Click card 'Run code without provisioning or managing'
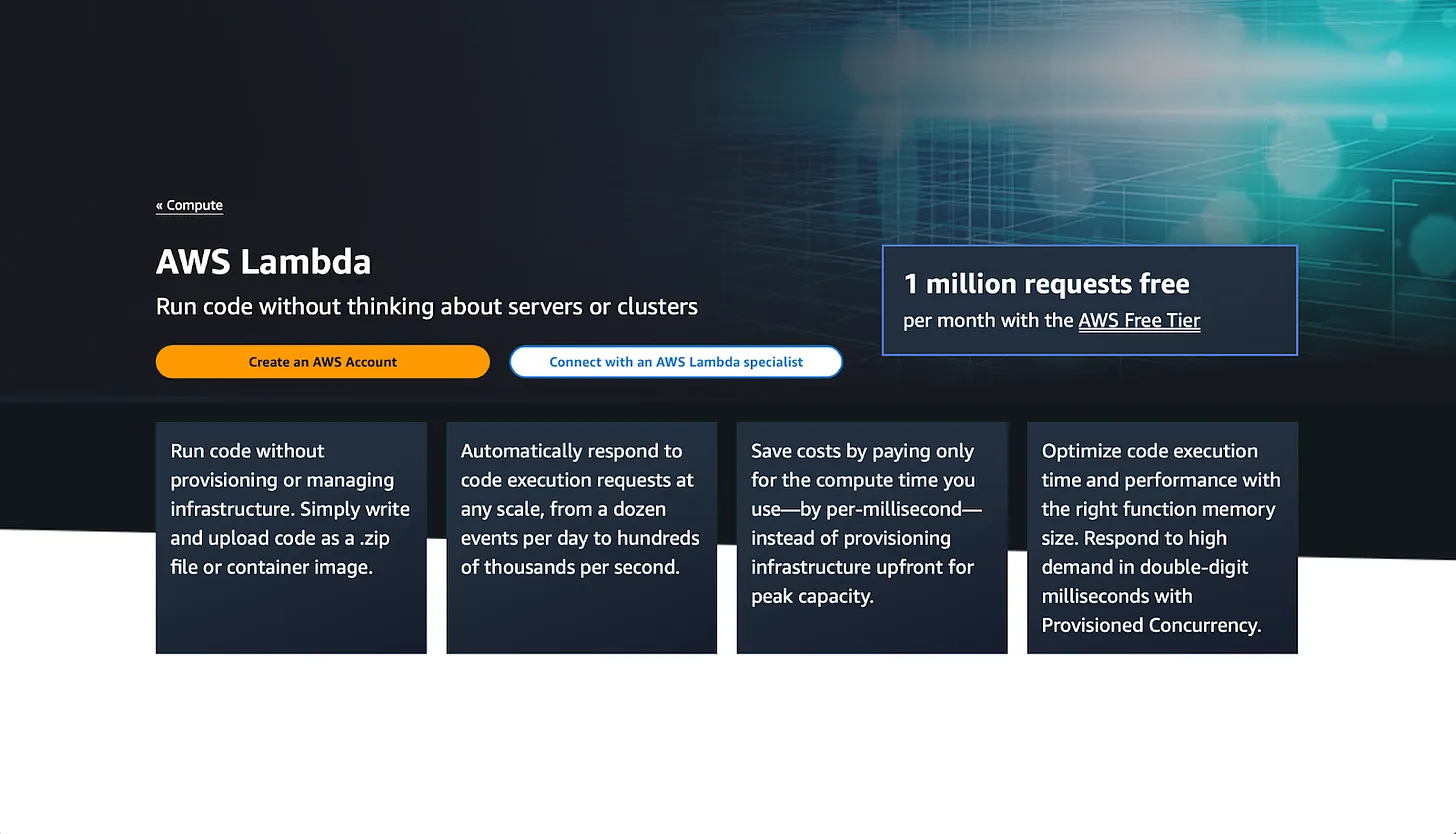The width and height of the screenshot is (1456, 834). 291,538
